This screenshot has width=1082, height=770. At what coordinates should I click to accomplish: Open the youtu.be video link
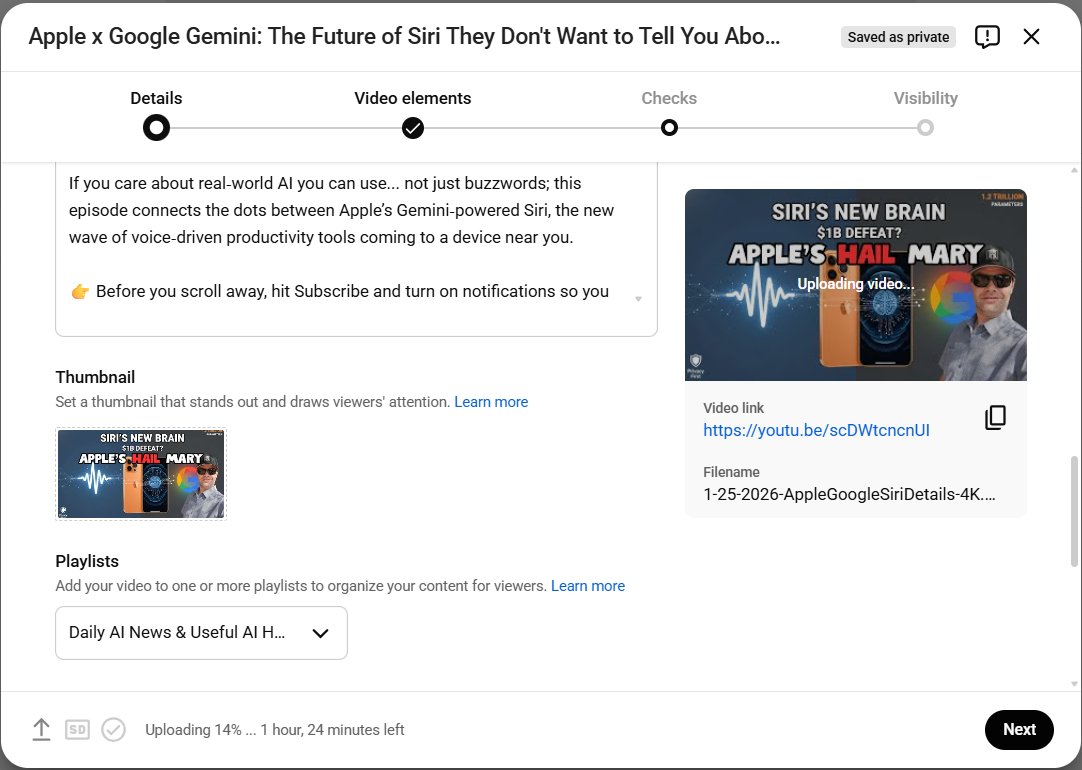coord(816,431)
